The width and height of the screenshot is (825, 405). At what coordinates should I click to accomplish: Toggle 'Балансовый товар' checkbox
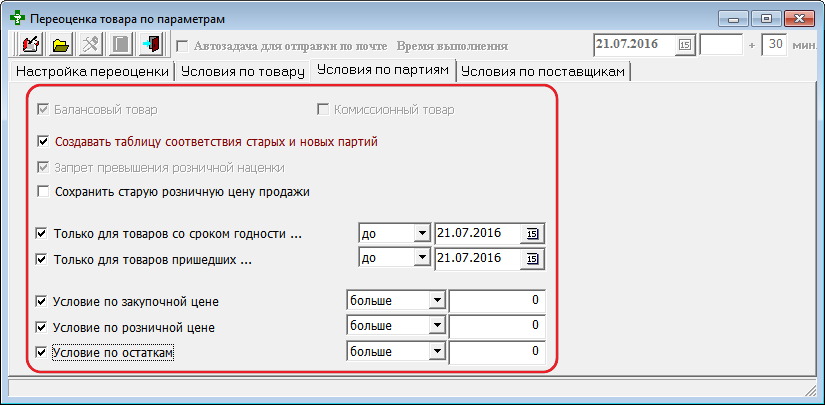click(x=43, y=110)
